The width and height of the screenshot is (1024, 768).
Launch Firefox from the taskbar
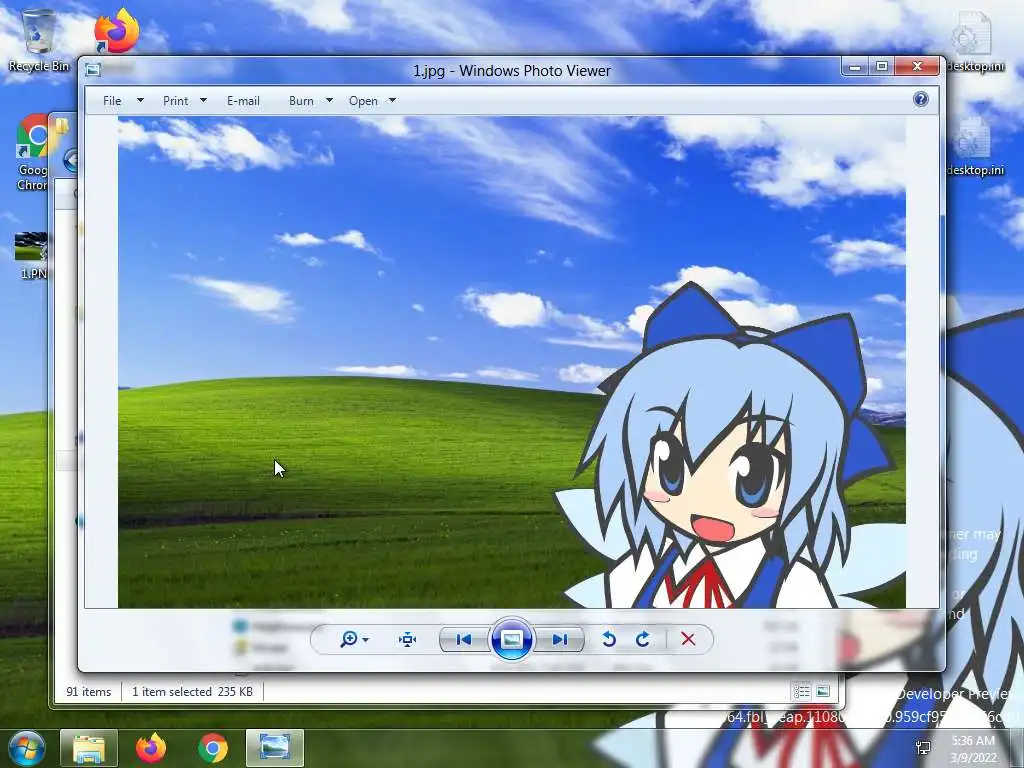[151, 748]
